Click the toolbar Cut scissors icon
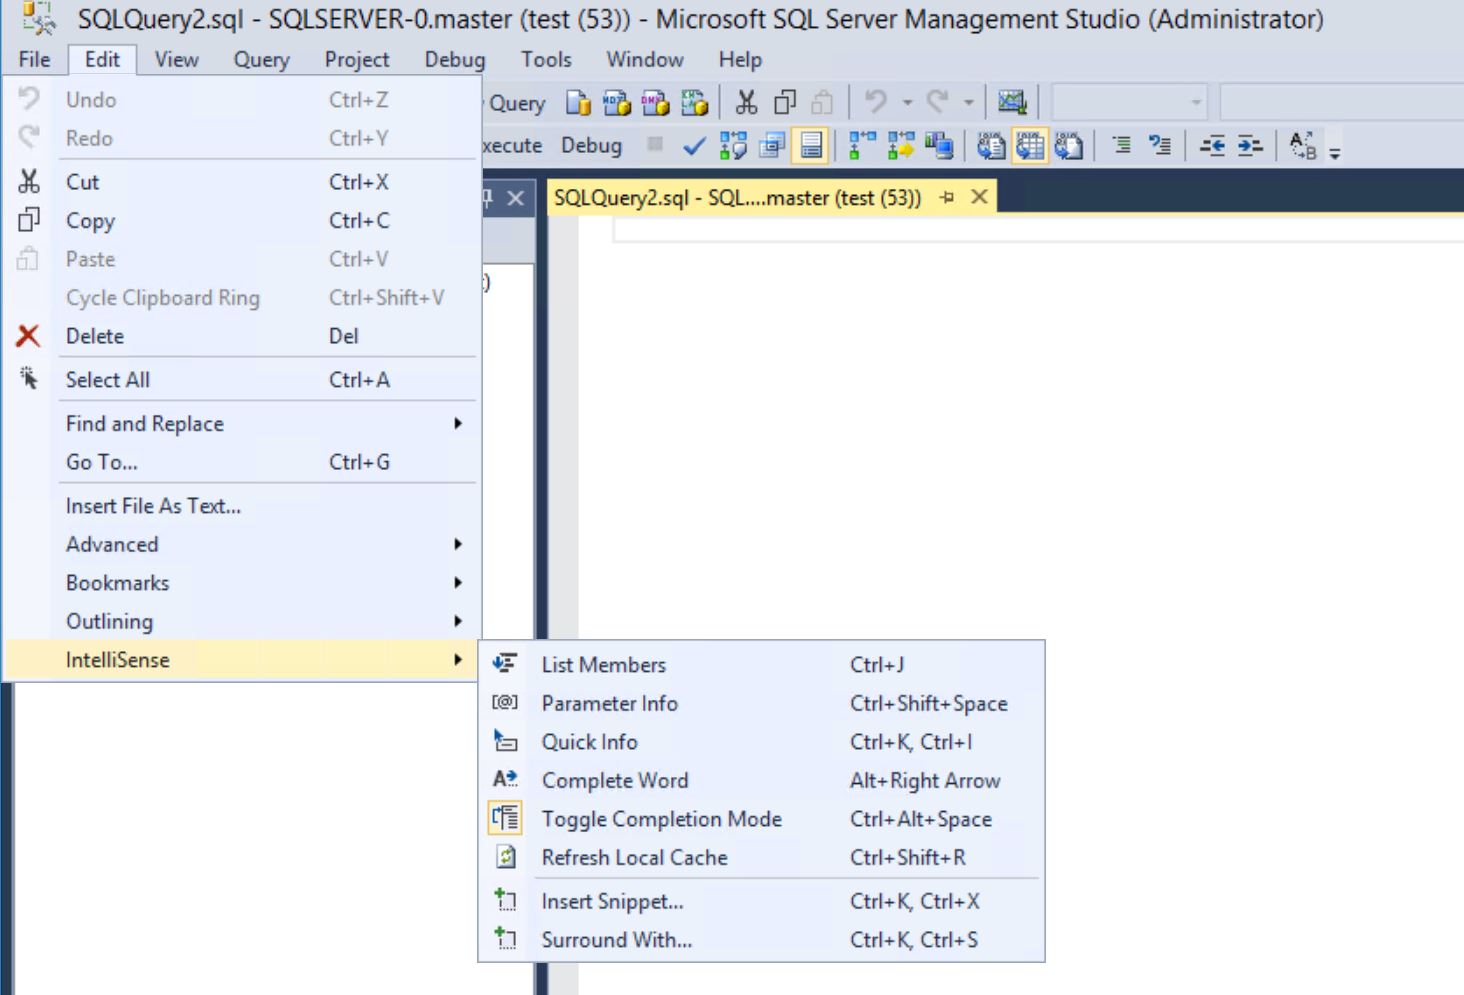Viewport: 1464px width, 995px height. [746, 102]
